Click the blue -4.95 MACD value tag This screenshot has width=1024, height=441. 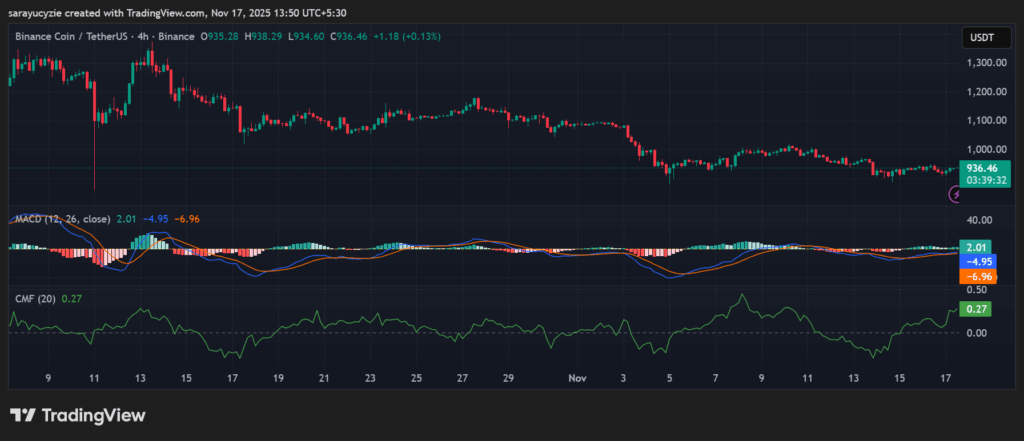point(976,260)
